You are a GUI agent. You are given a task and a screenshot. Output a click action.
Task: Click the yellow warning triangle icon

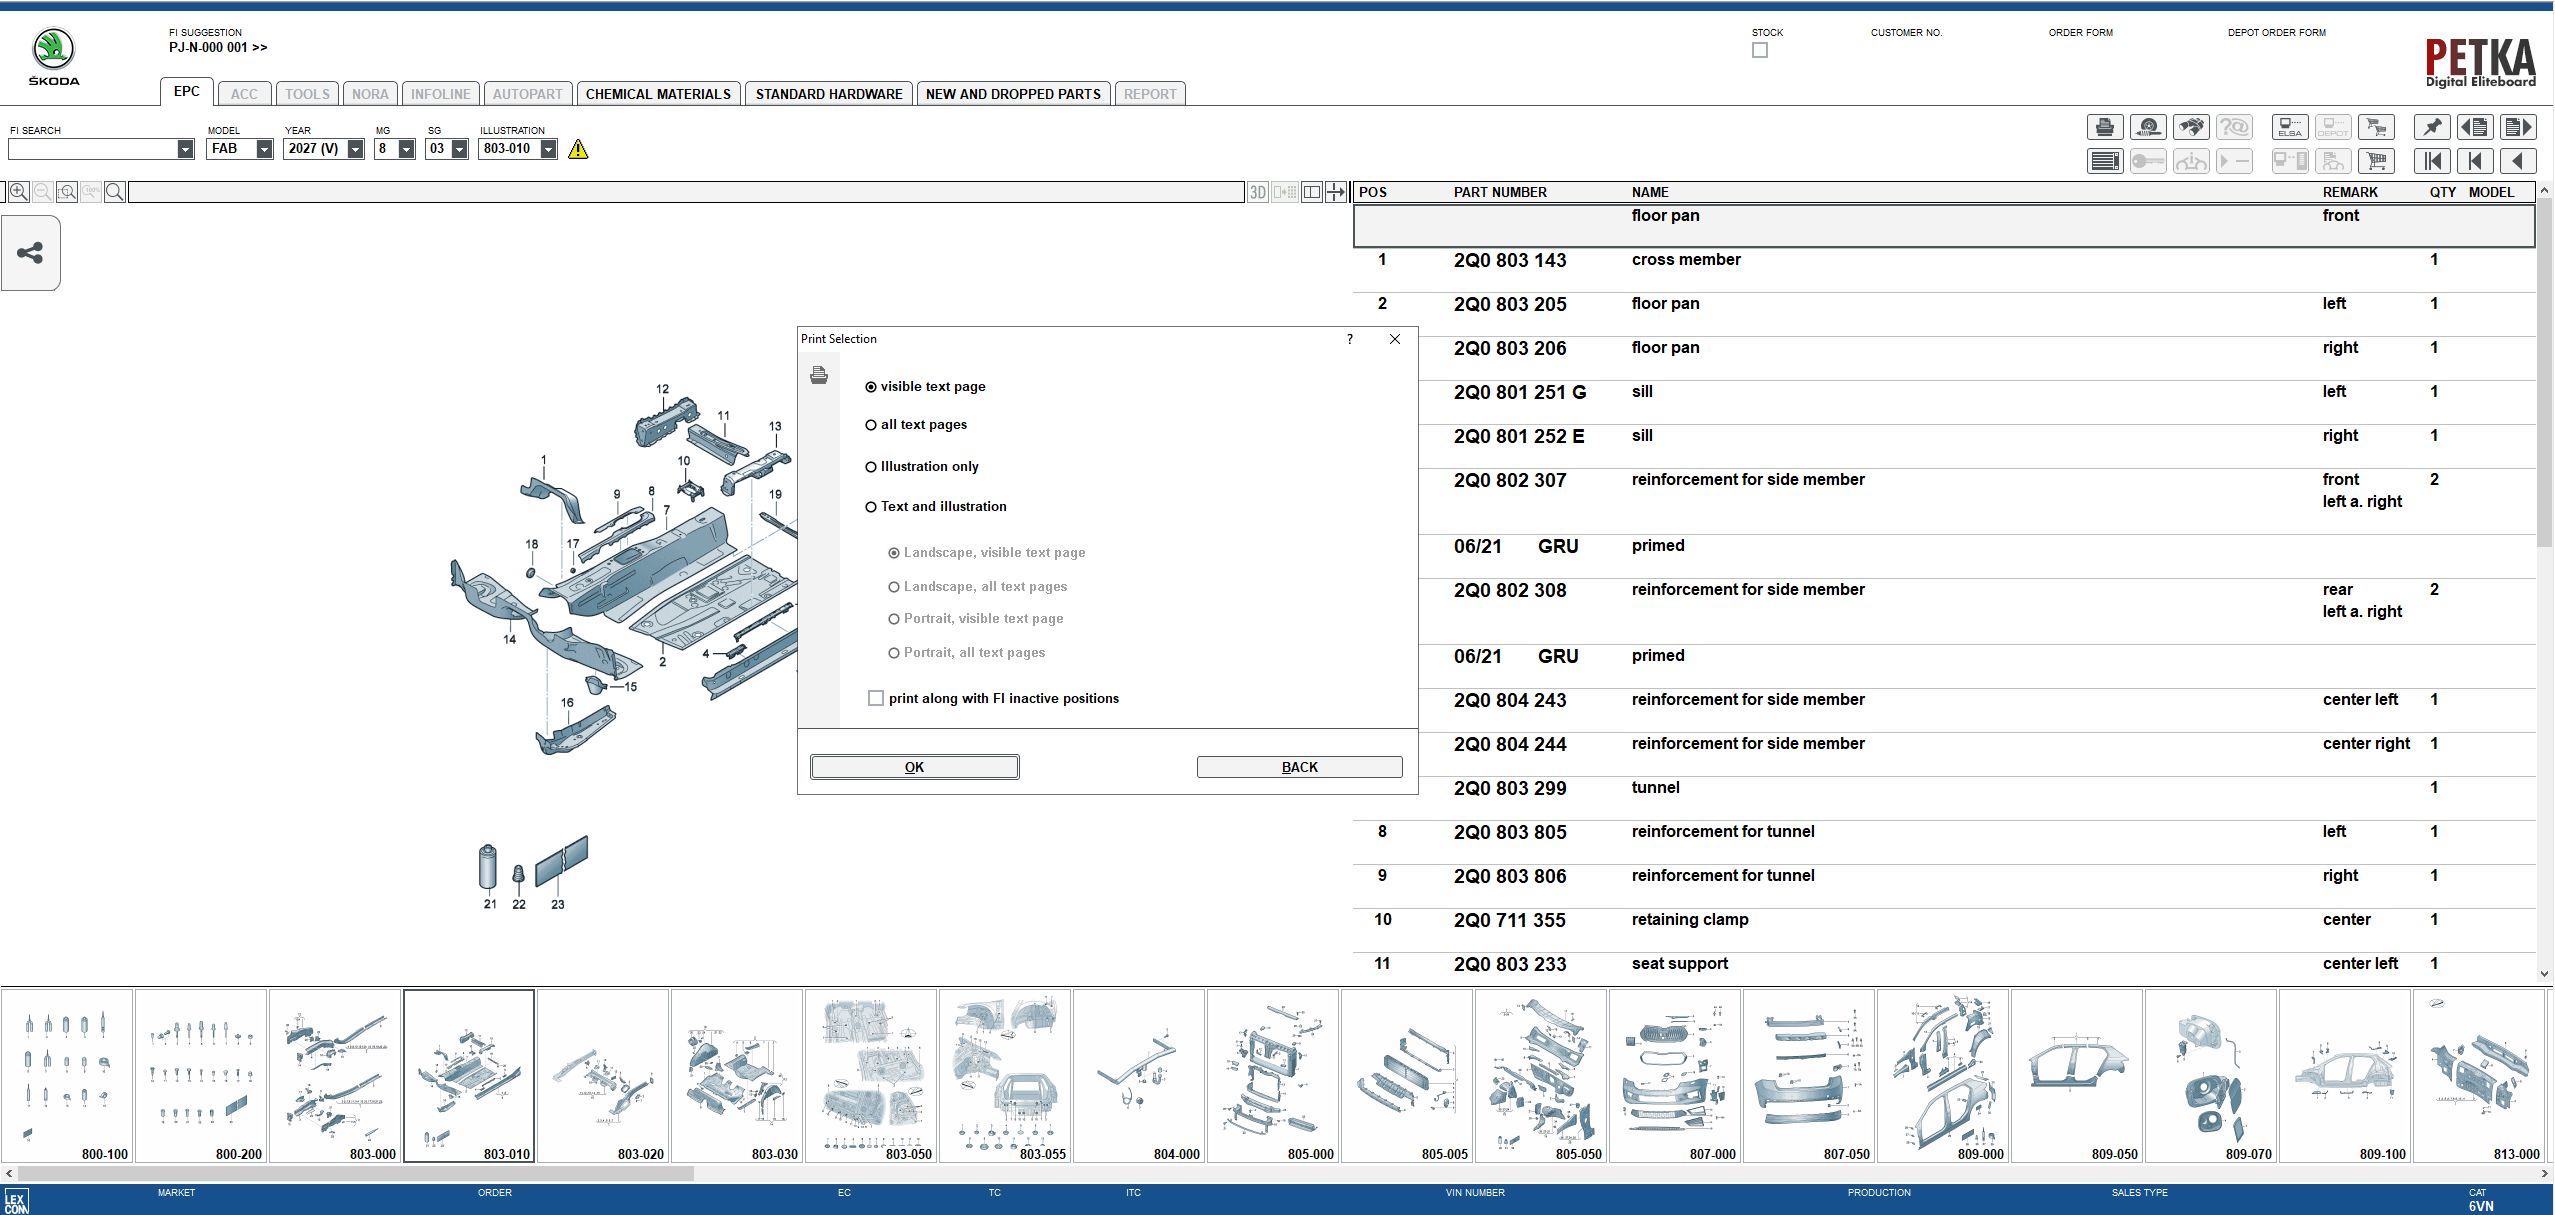tap(578, 149)
